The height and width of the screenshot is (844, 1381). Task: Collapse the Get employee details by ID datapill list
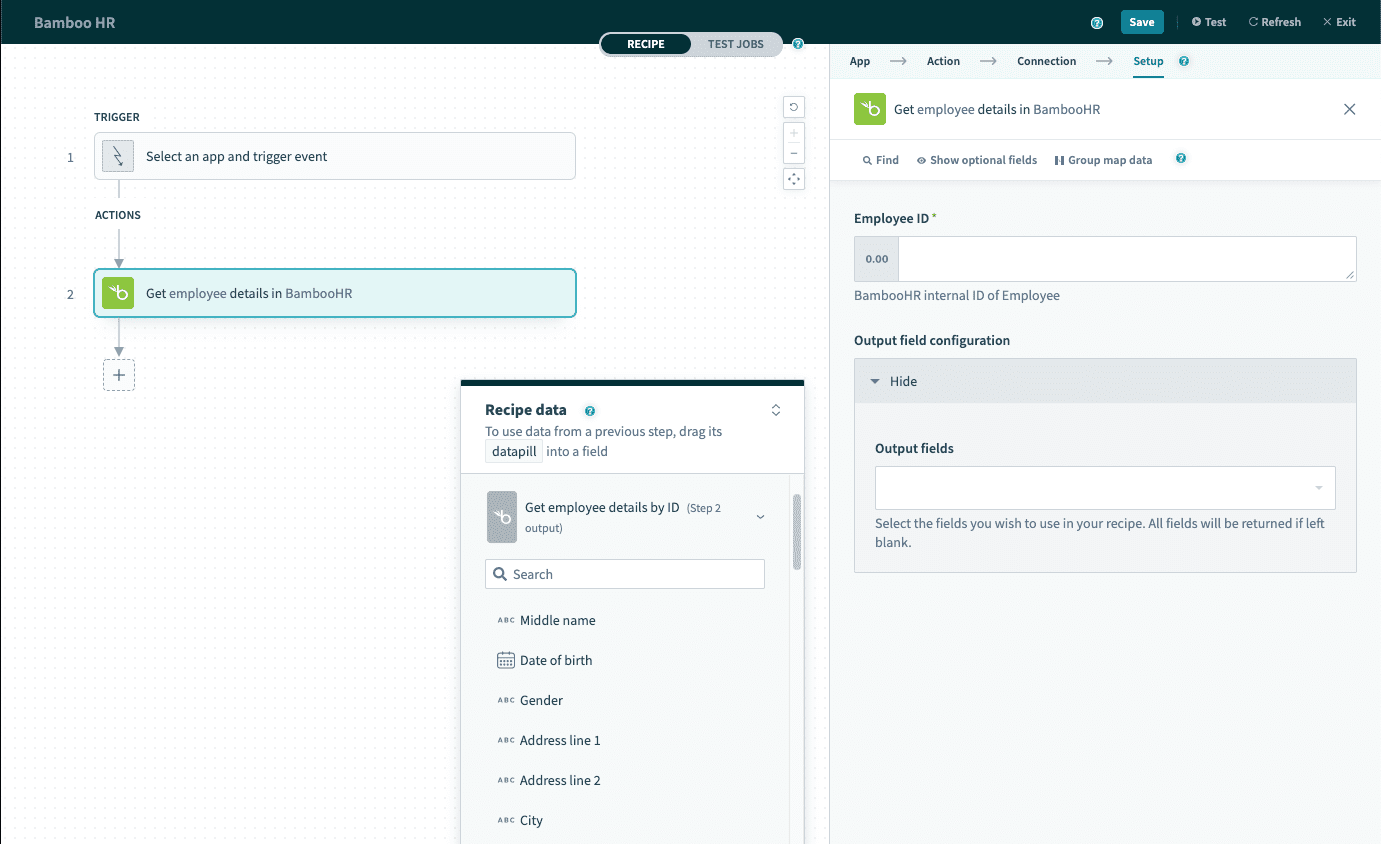click(759, 517)
